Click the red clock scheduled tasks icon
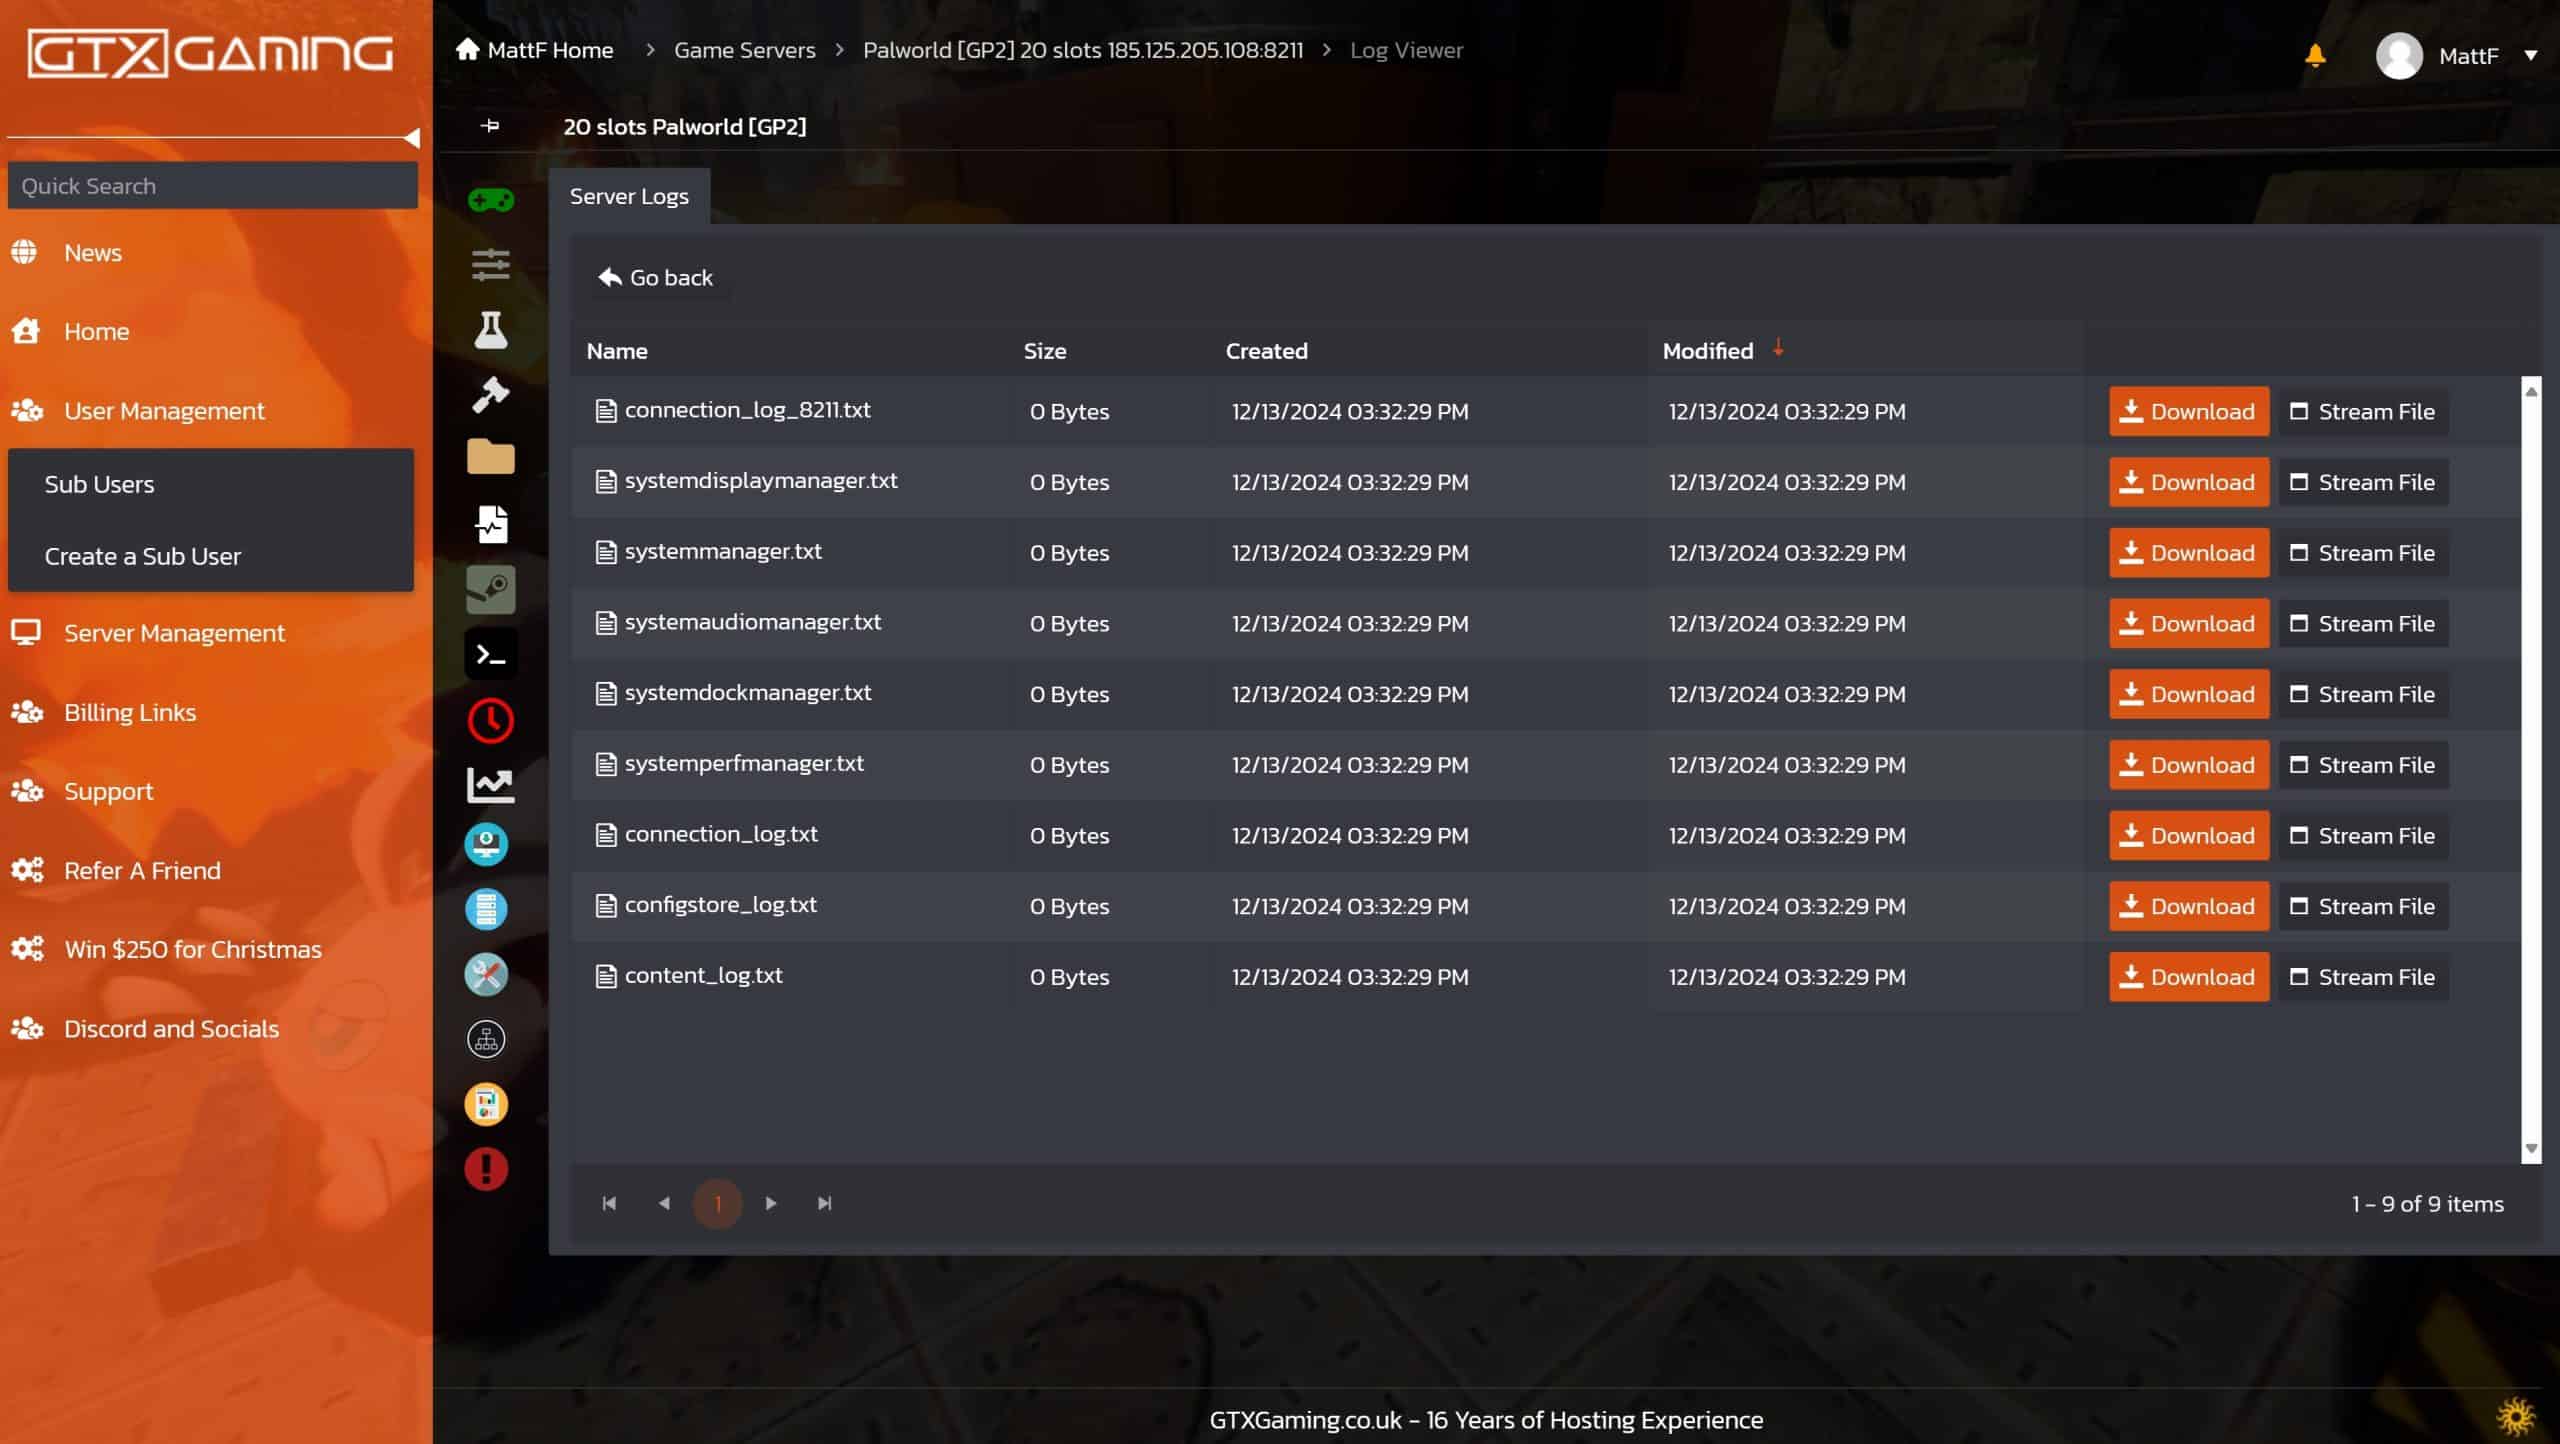This screenshot has height=1444, width=2560. coord(490,720)
